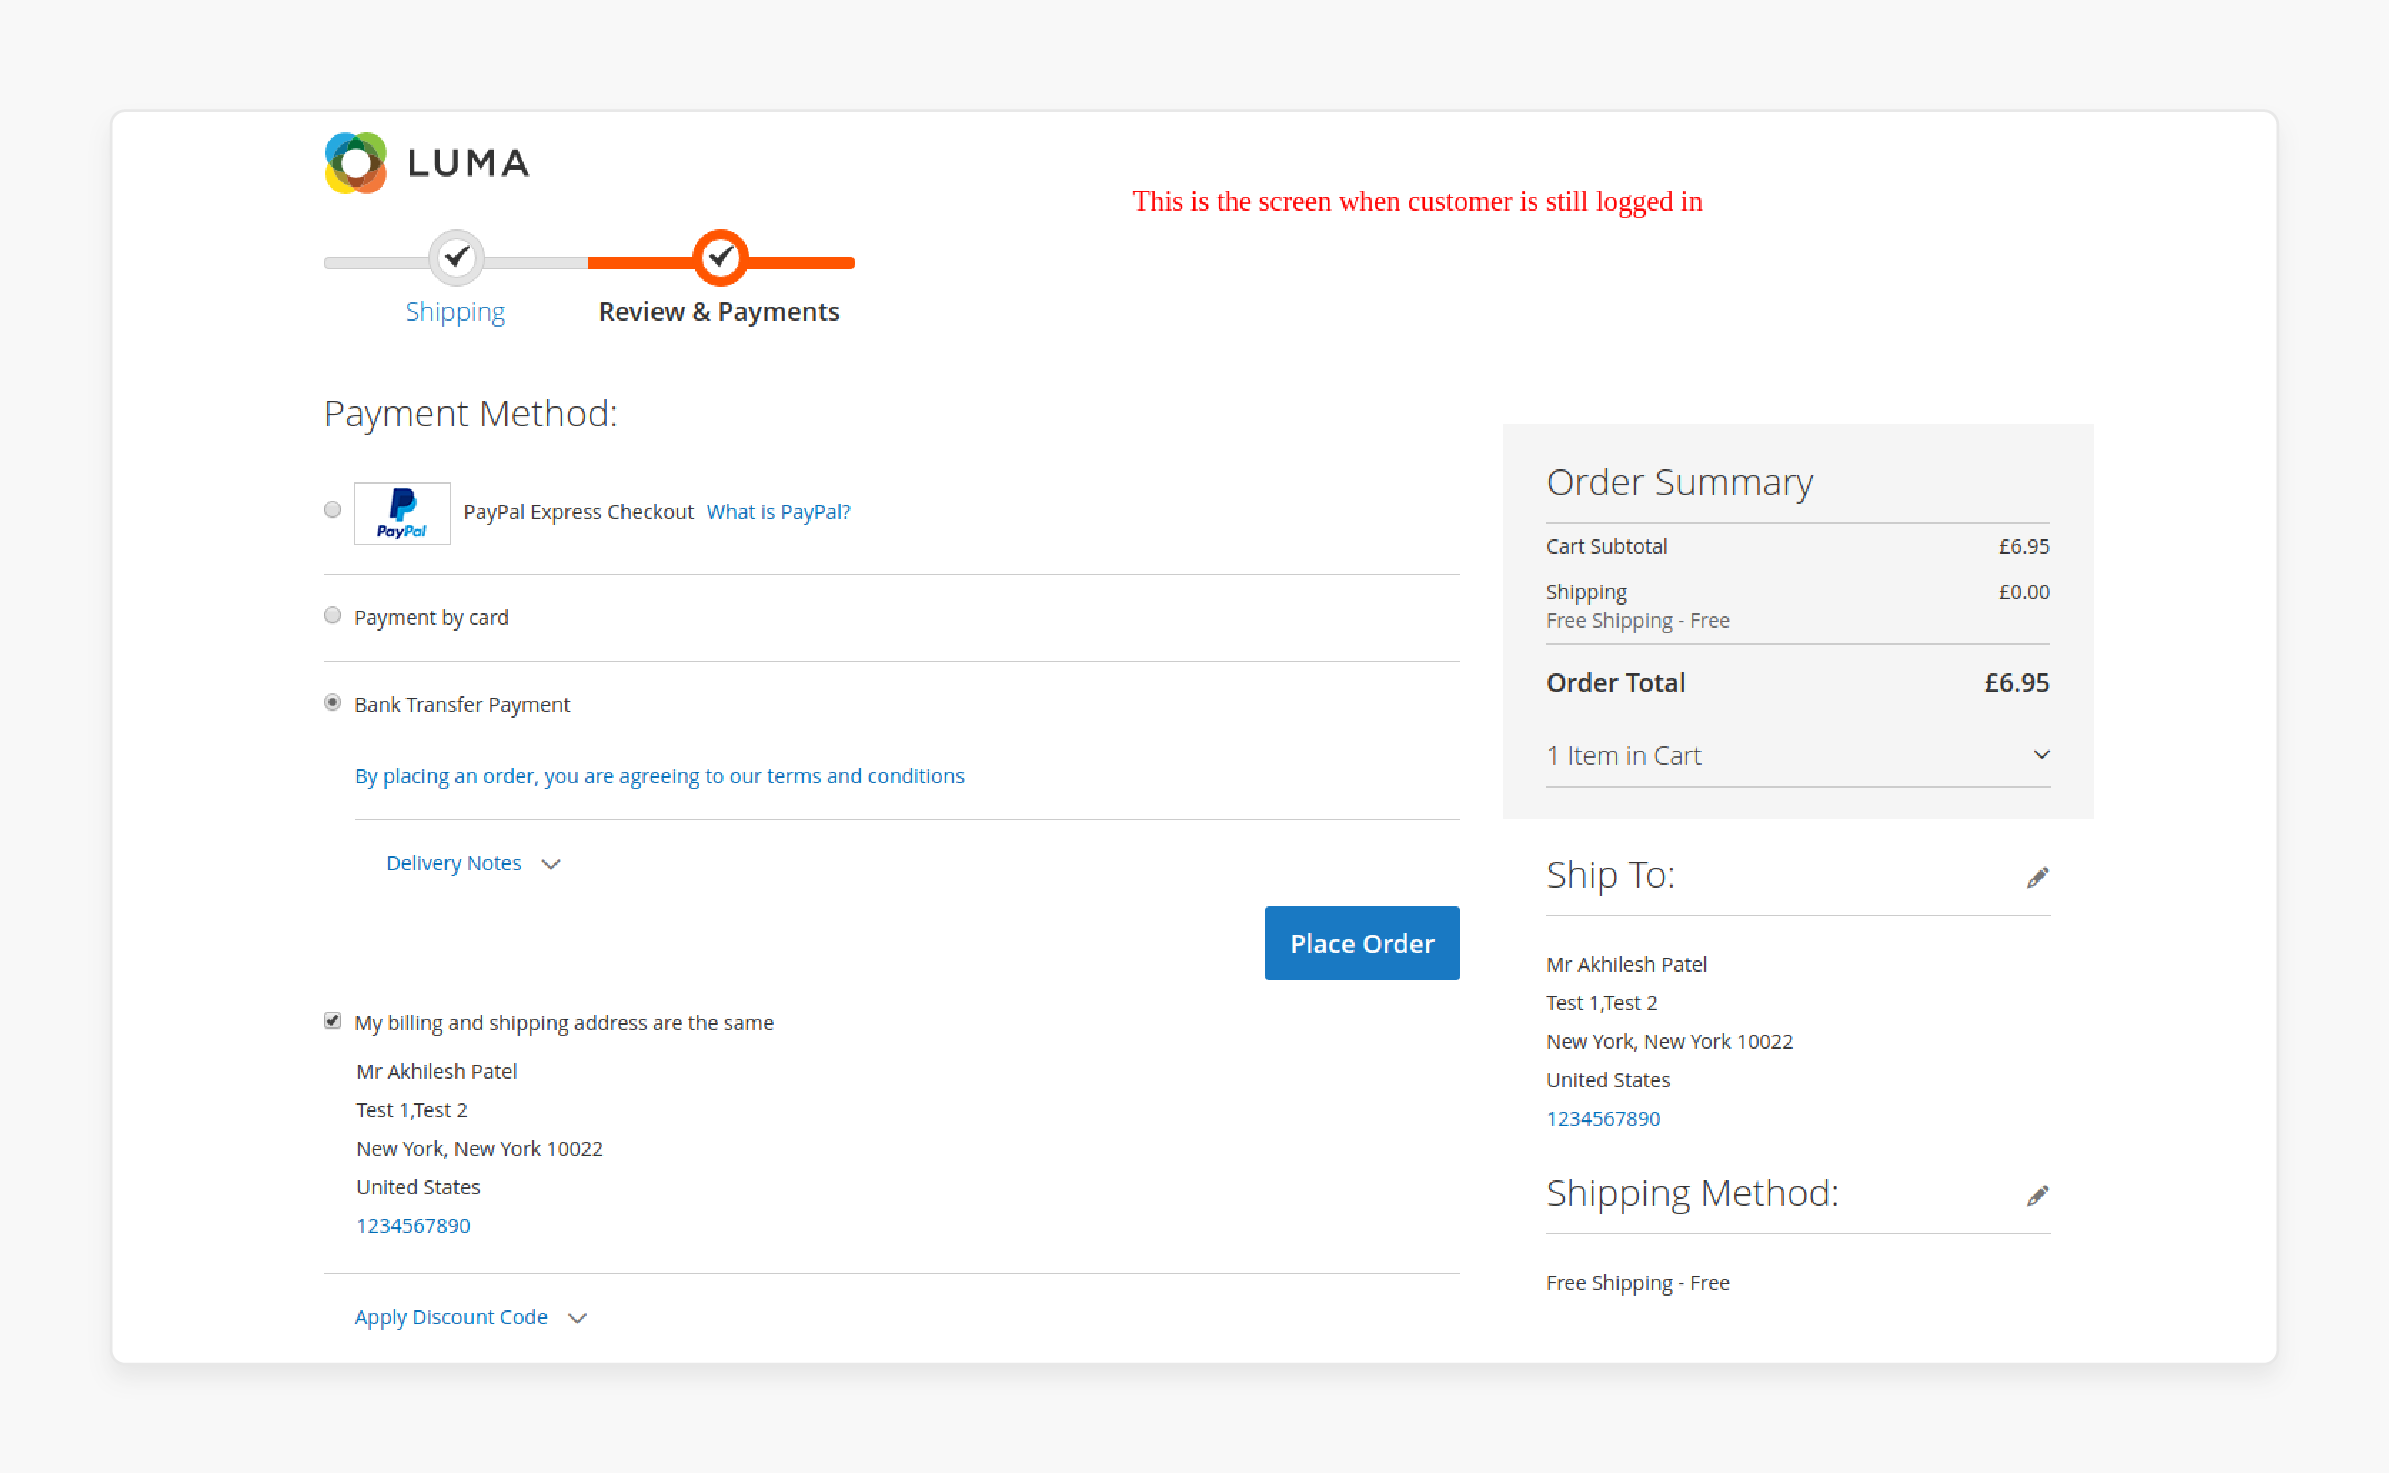Screen dimensions: 2389x1473
Task: Click the Luma logo icon
Action: (x=356, y=163)
